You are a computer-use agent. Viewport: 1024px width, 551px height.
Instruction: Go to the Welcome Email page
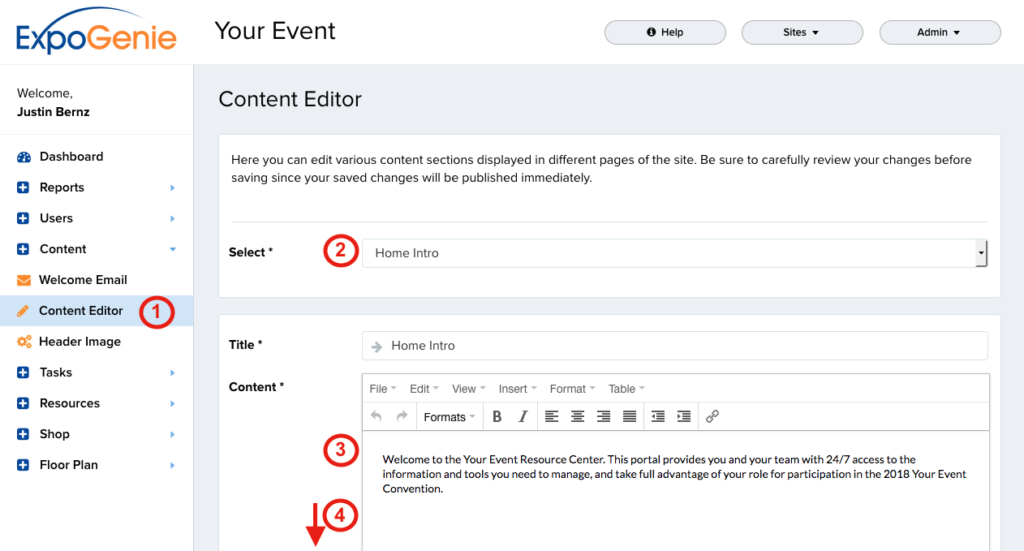tap(83, 280)
